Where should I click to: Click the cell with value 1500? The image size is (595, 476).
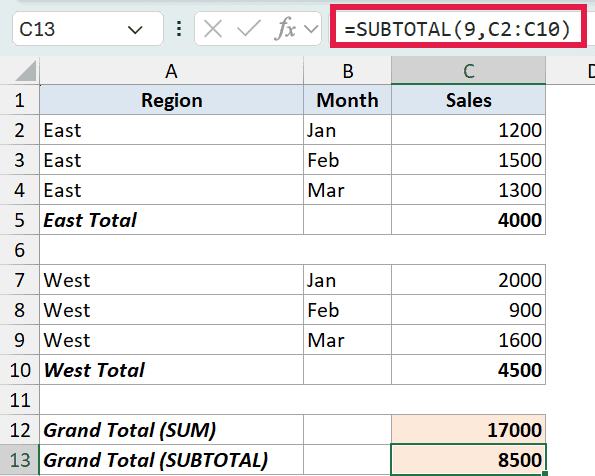tap(469, 160)
